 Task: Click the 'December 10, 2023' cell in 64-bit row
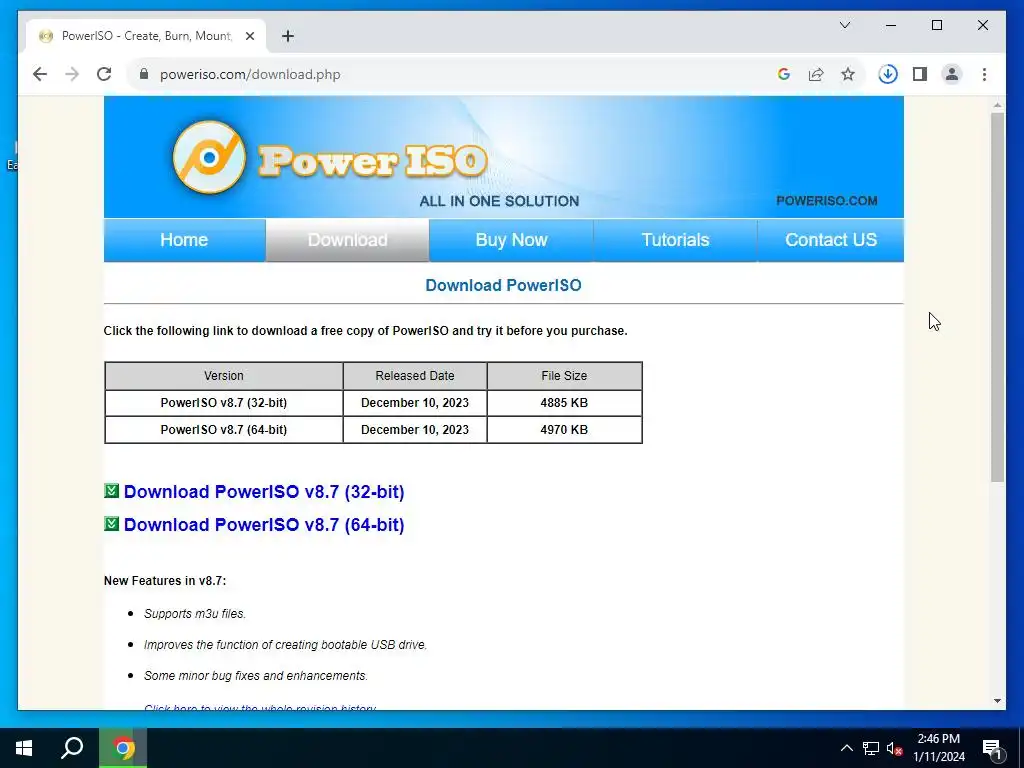click(x=415, y=430)
